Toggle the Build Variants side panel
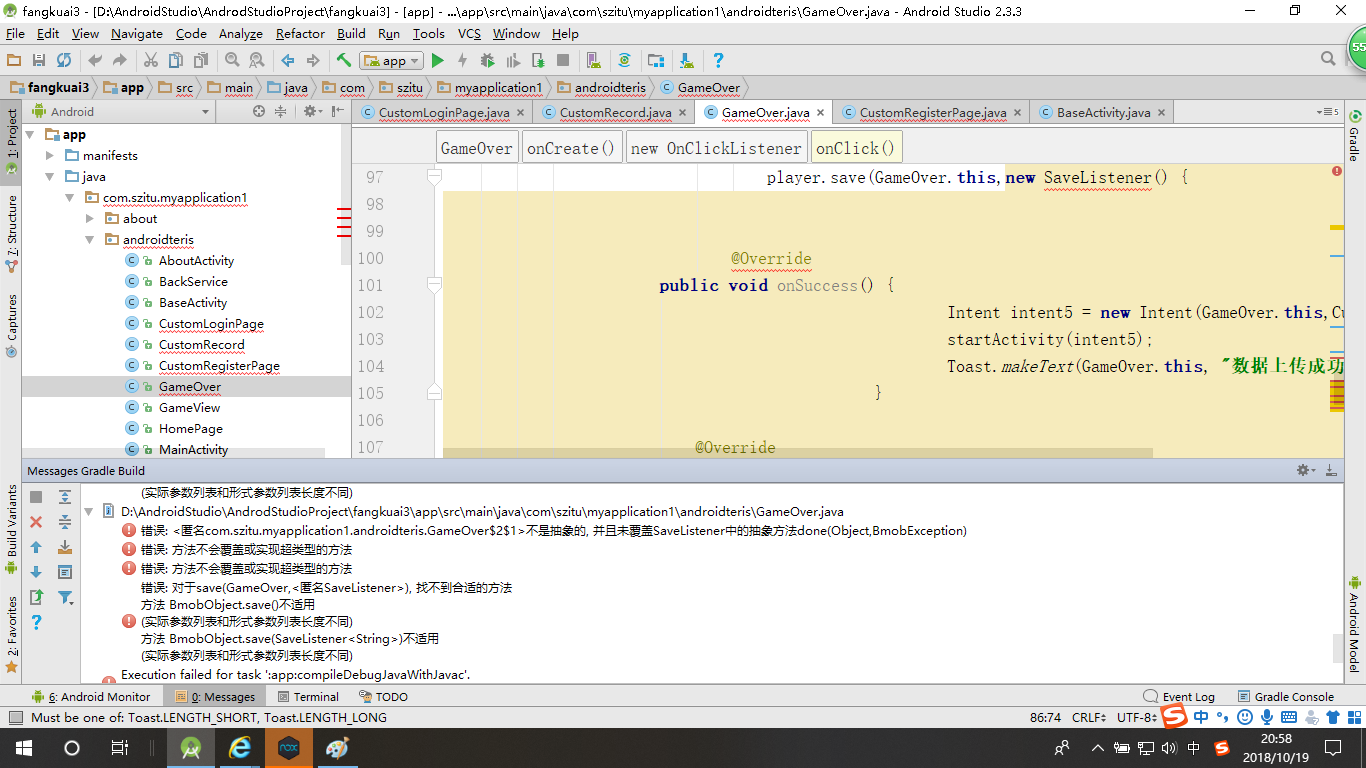 pyautogui.click(x=12, y=529)
